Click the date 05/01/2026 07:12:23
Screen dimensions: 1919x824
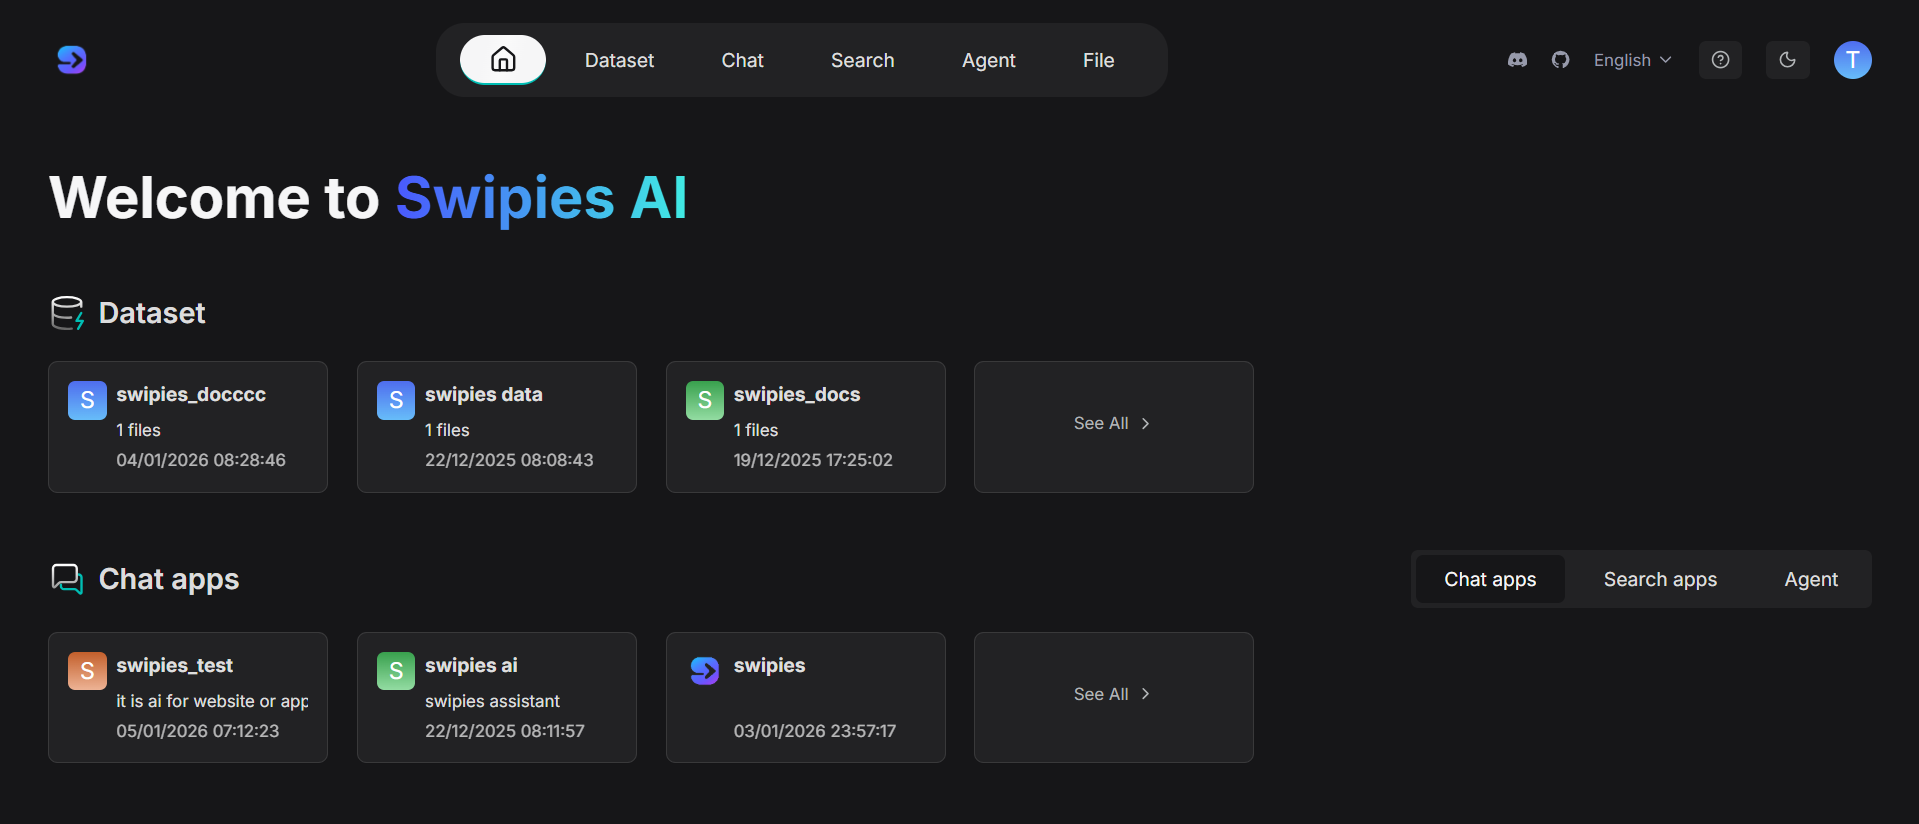click(198, 731)
